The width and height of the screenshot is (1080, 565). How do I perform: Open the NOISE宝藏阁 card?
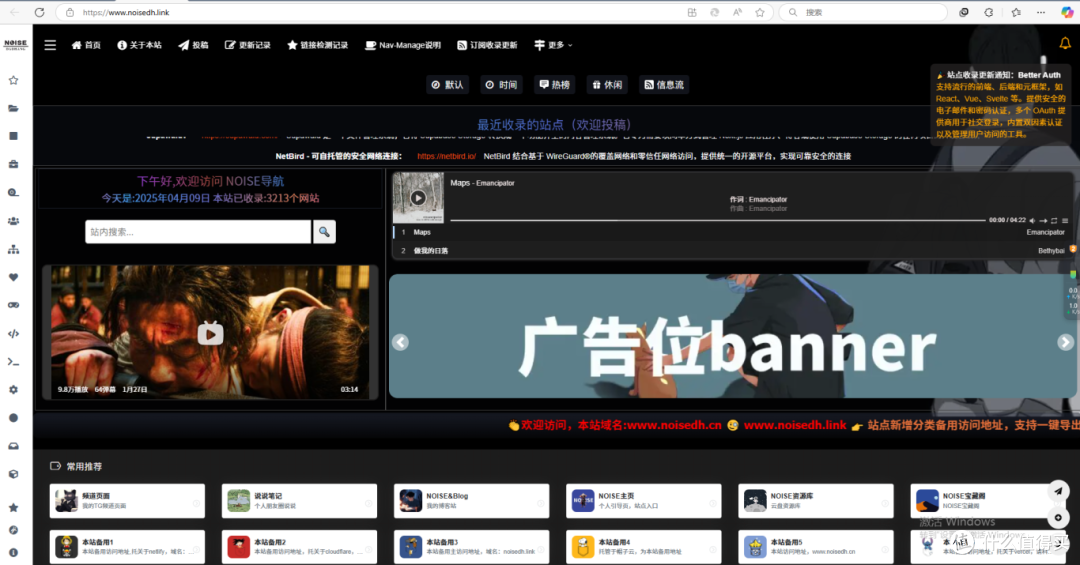[988, 501]
